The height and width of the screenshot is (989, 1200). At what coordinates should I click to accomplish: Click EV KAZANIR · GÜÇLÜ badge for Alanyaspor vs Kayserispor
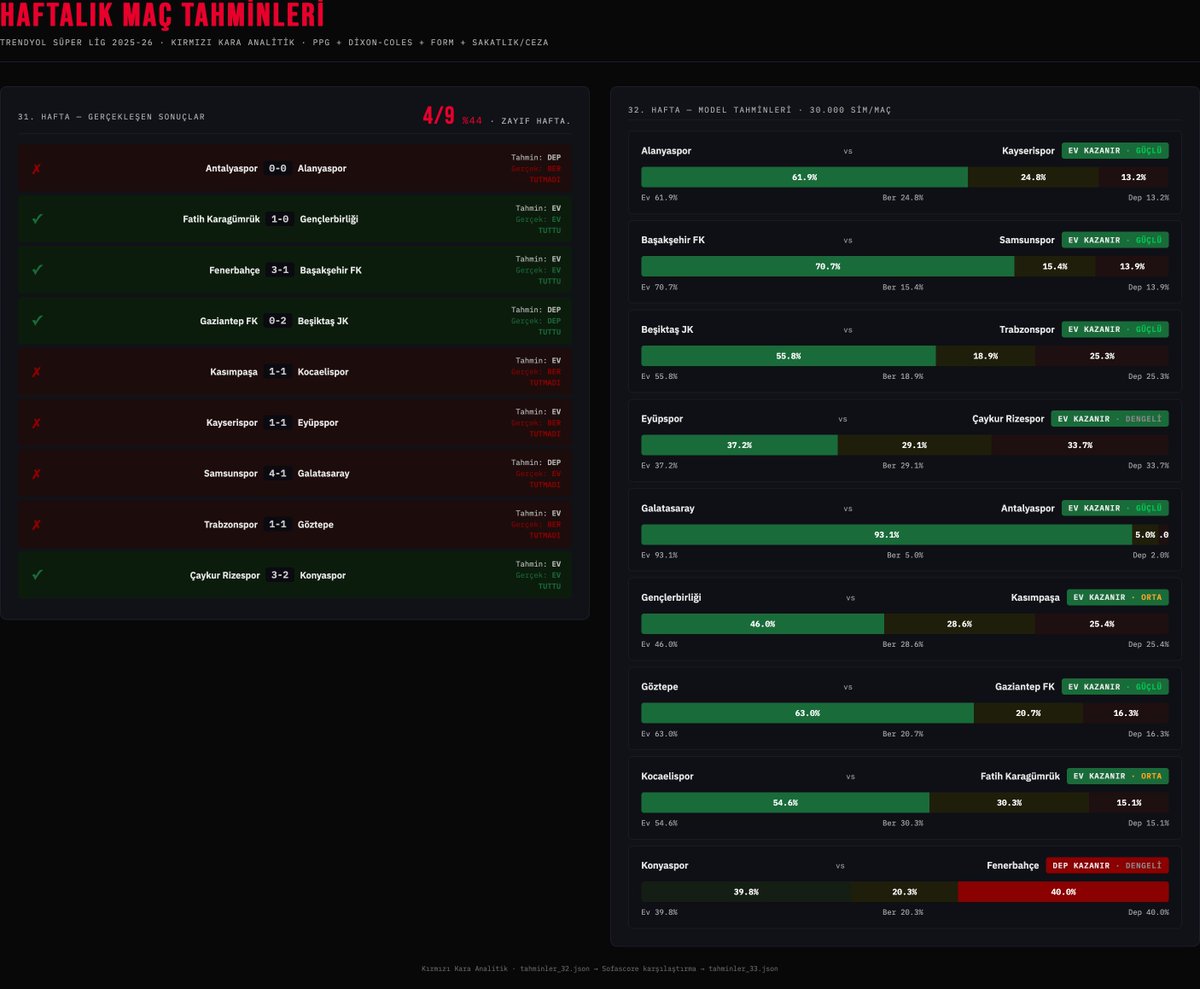(x=1115, y=151)
